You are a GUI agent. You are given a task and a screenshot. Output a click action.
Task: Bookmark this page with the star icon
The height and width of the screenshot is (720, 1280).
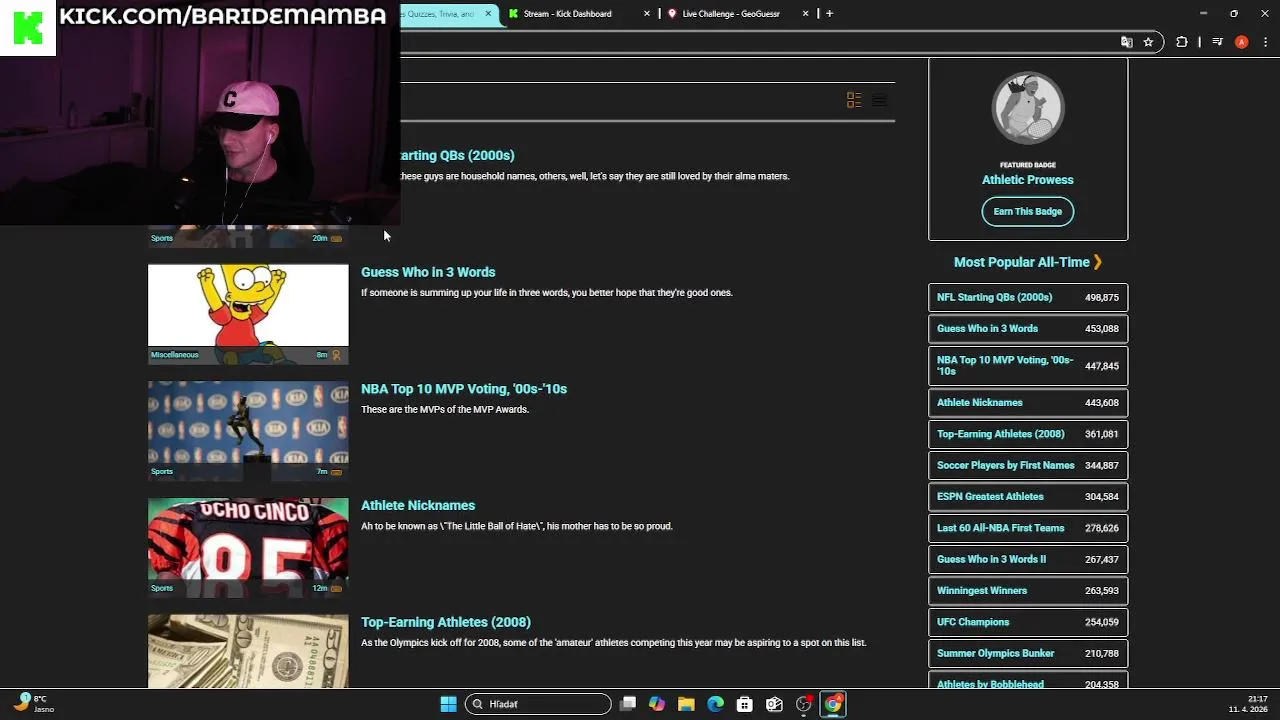tap(1148, 42)
